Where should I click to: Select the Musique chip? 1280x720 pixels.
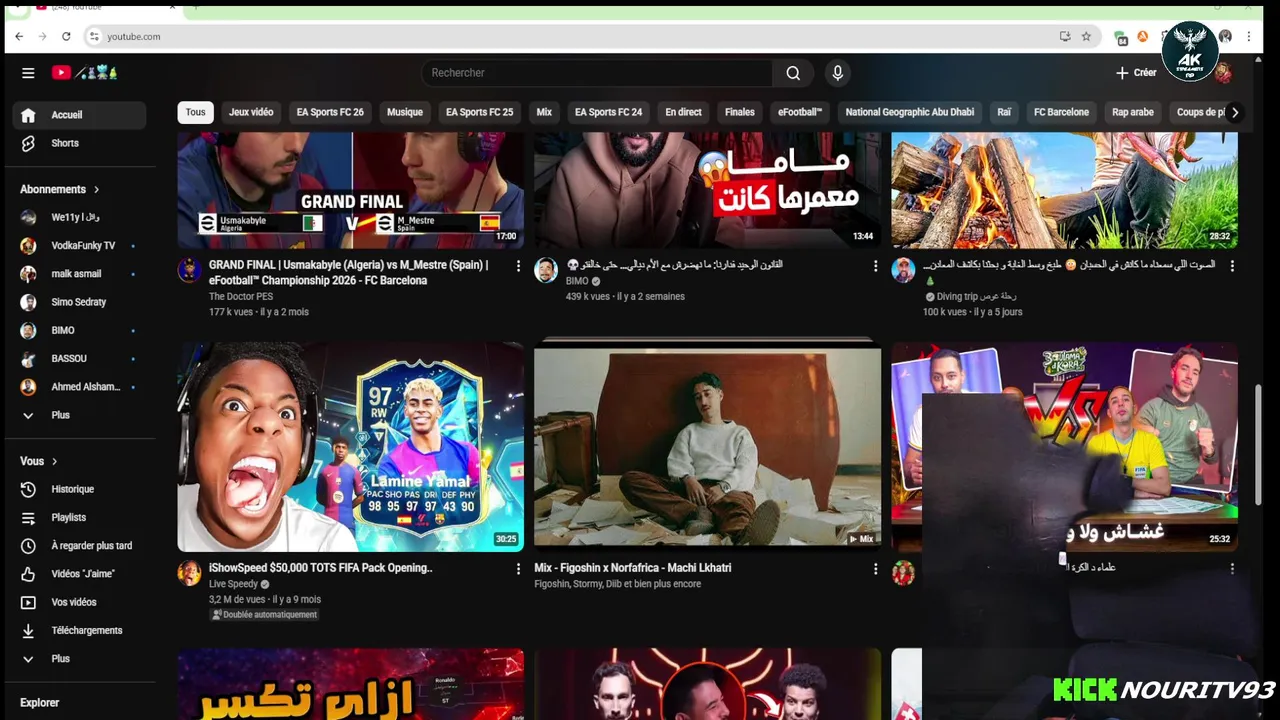(405, 112)
